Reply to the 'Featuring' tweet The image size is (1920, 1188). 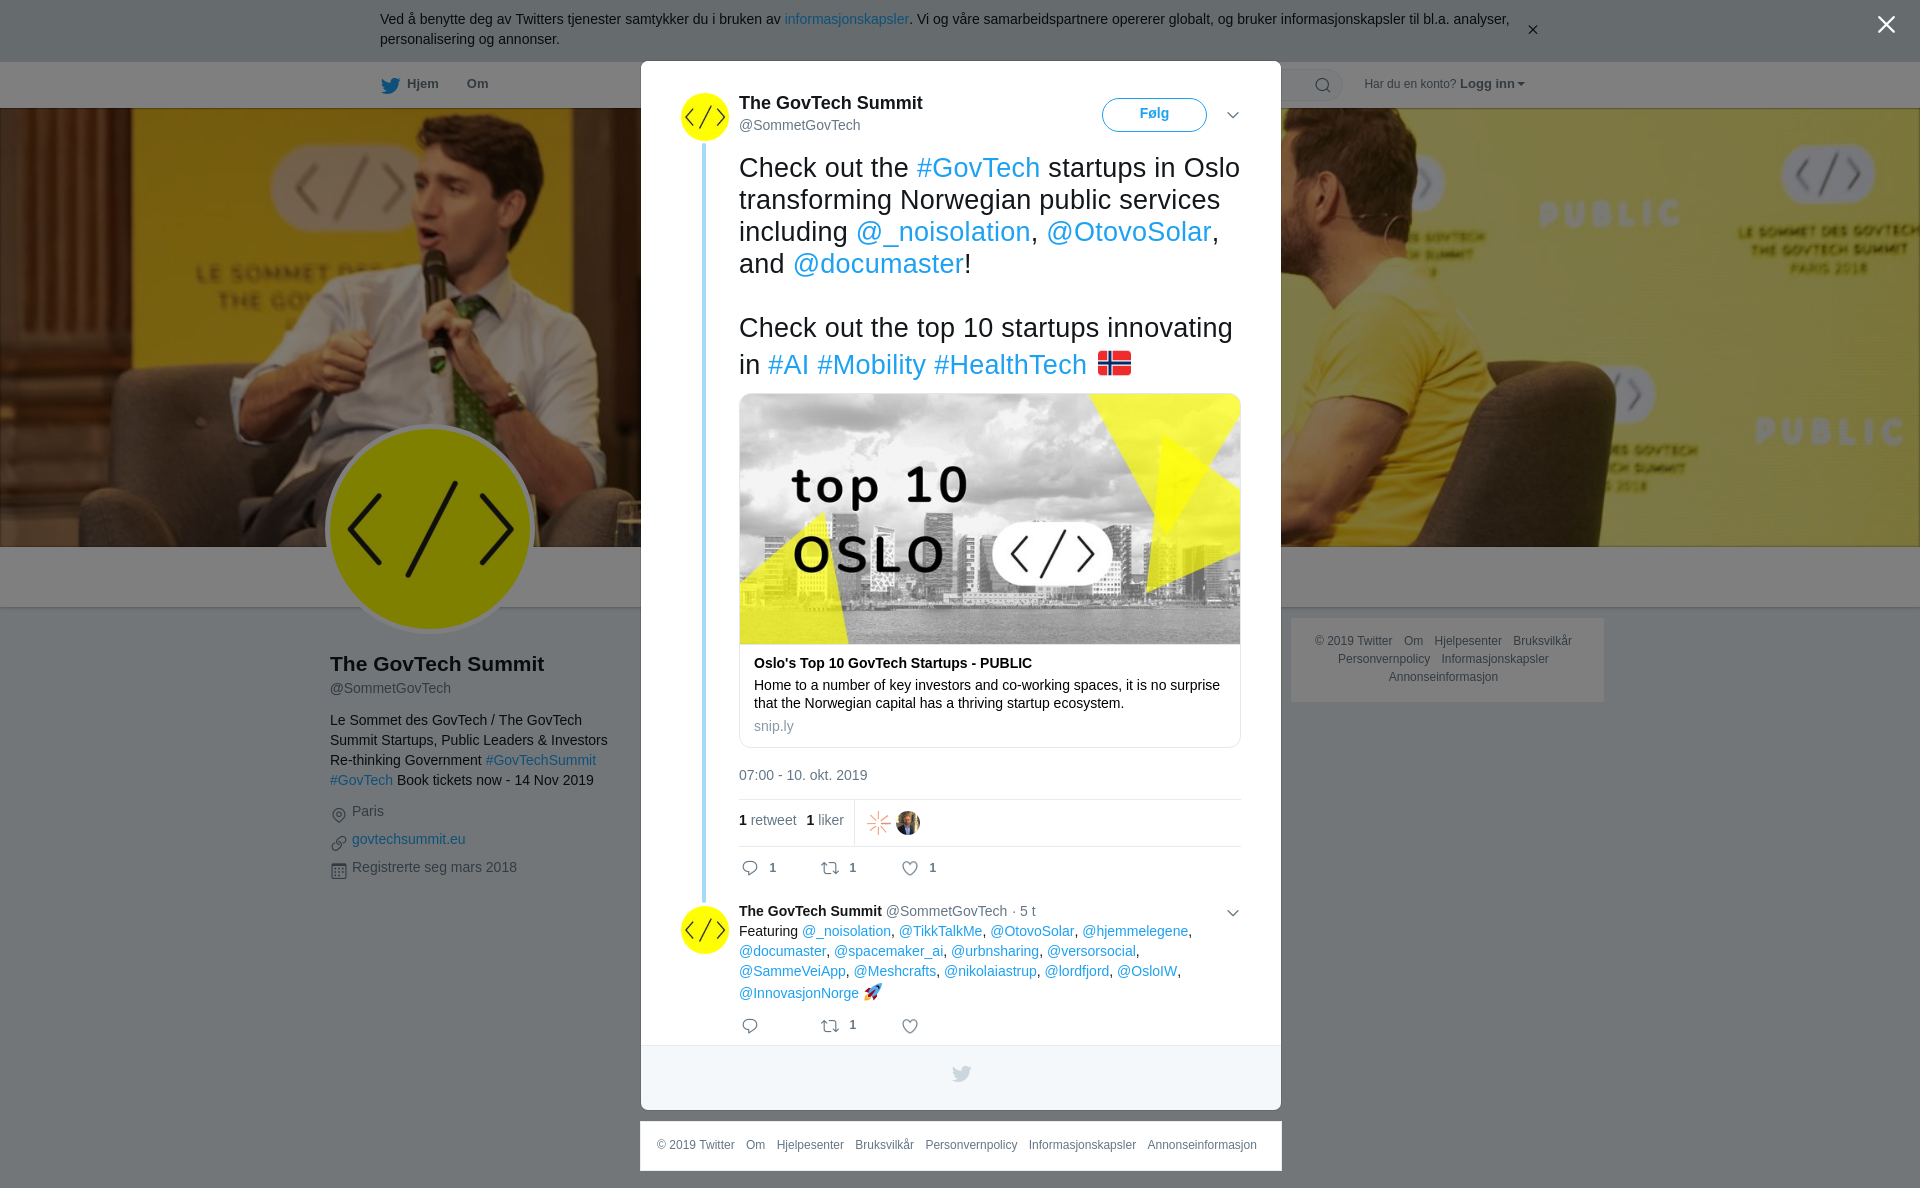(750, 1026)
